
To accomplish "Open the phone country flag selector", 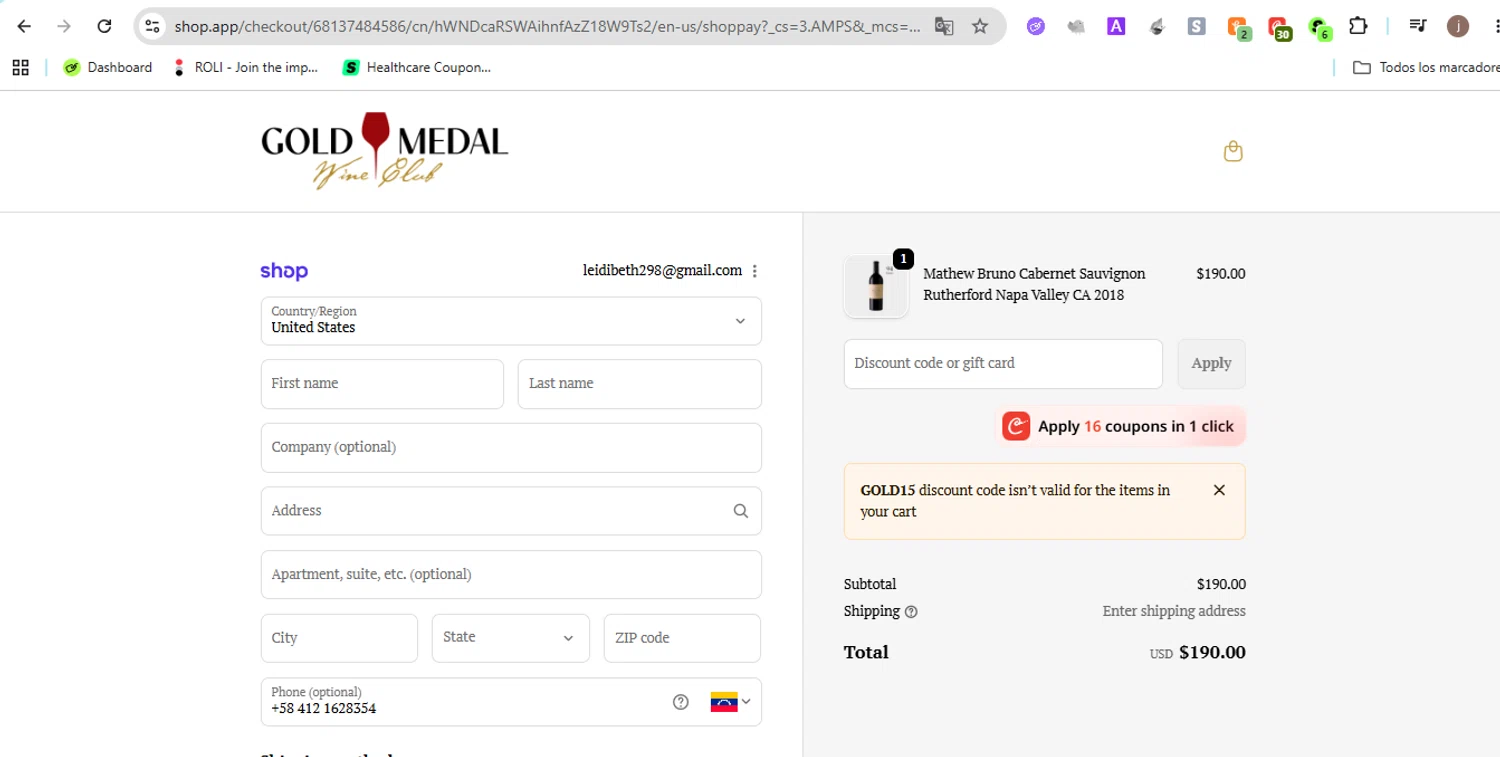I will click(x=731, y=702).
